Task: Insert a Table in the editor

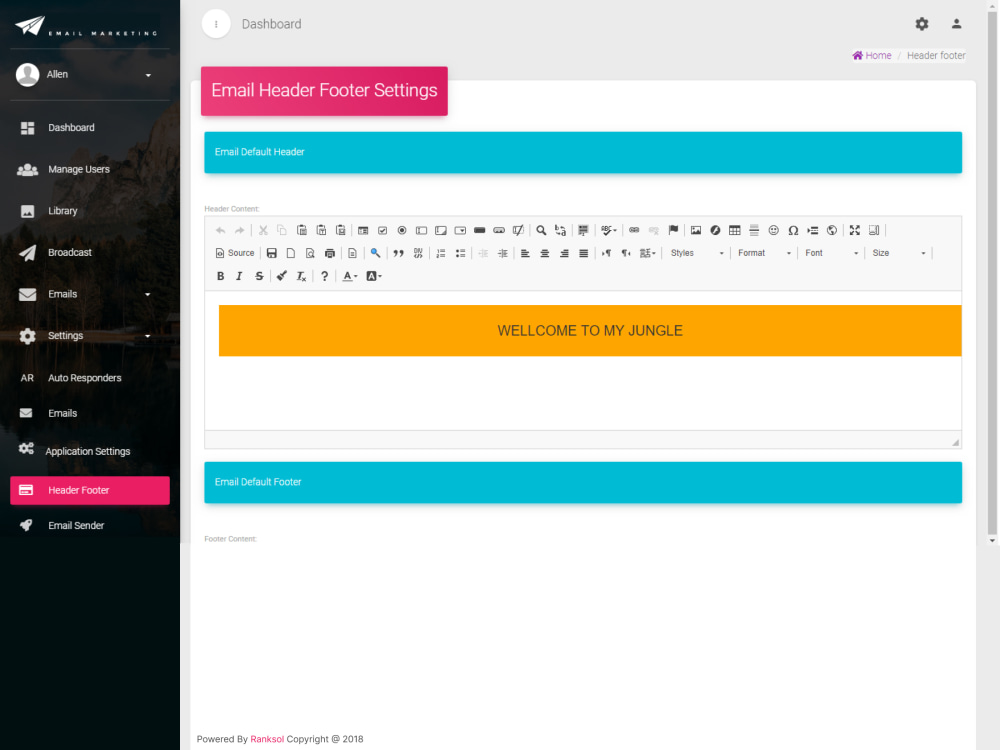Action: [x=735, y=230]
